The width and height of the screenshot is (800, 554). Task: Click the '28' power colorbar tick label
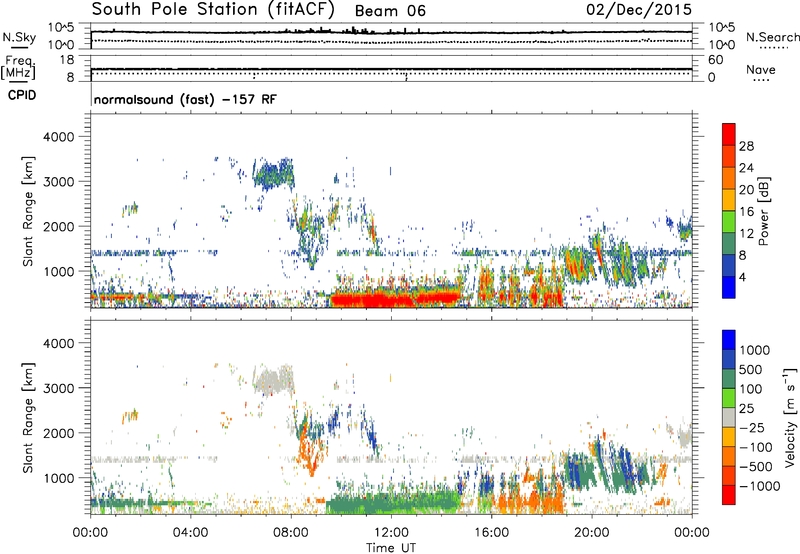(x=746, y=146)
